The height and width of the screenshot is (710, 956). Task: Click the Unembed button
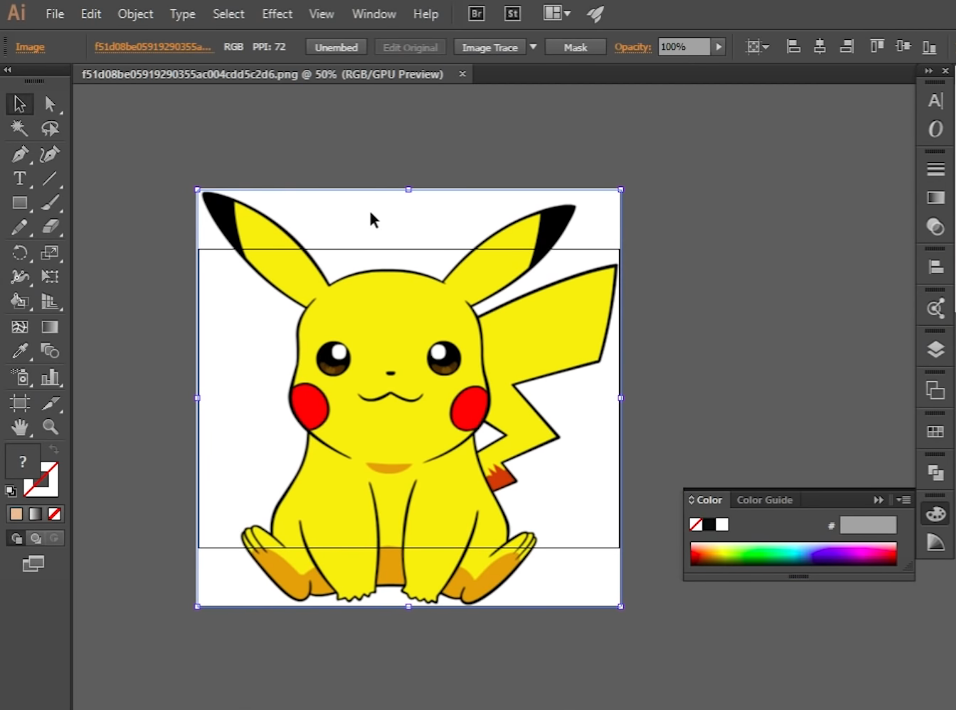point(336,47)
